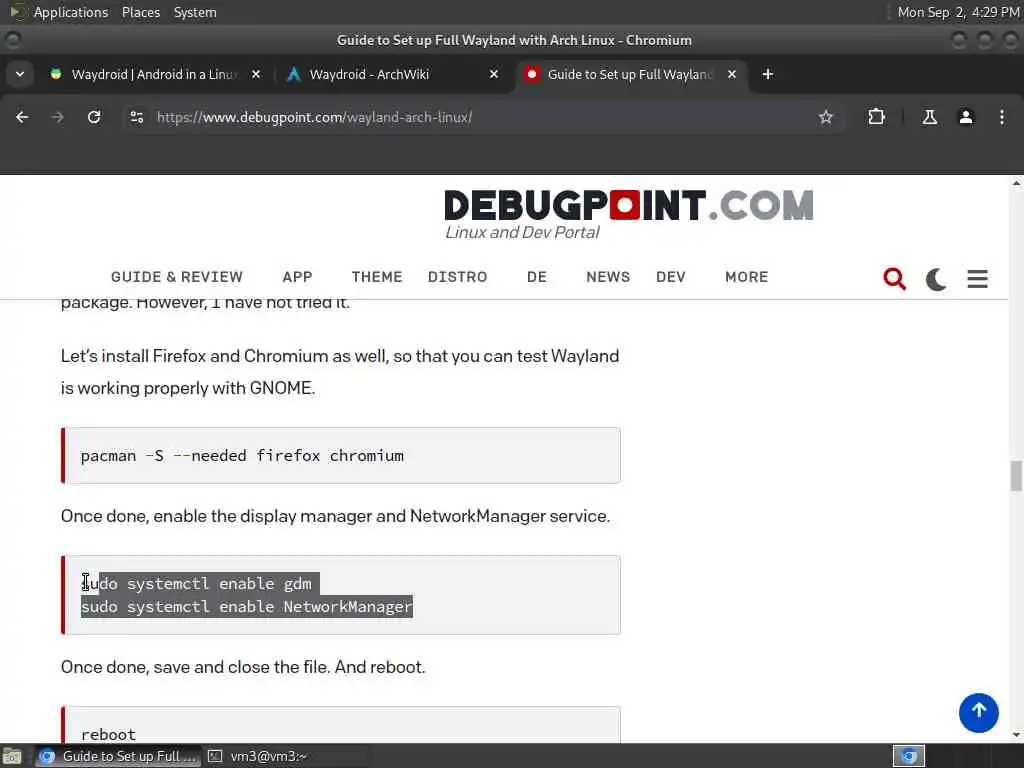The image size is (1024, 768).
Task: Open the NEWS menu item
Action: 608,277
